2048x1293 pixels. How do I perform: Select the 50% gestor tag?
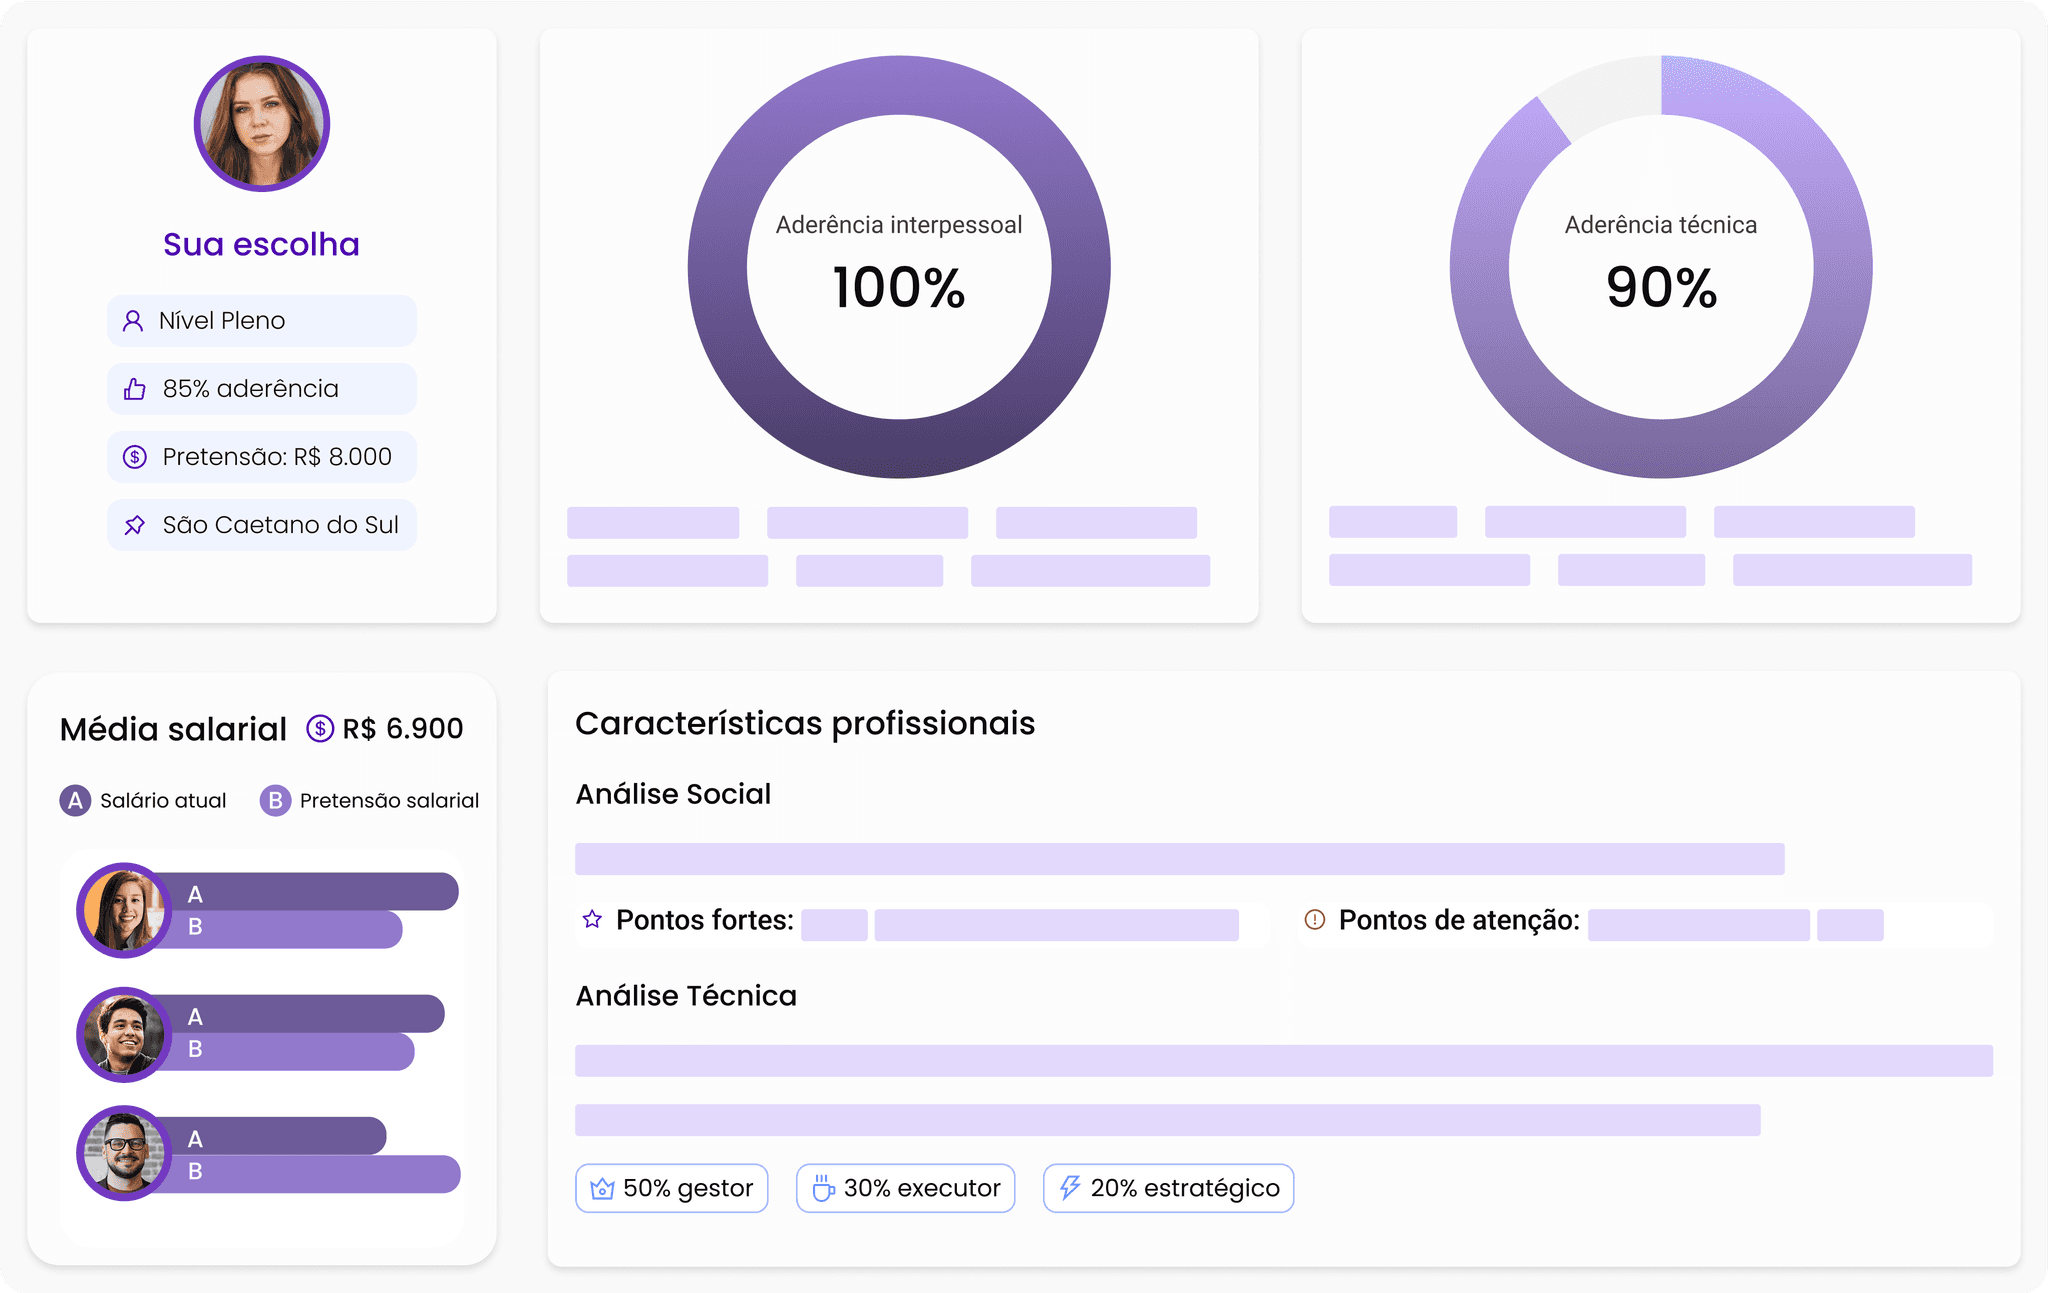point(672,1188)
